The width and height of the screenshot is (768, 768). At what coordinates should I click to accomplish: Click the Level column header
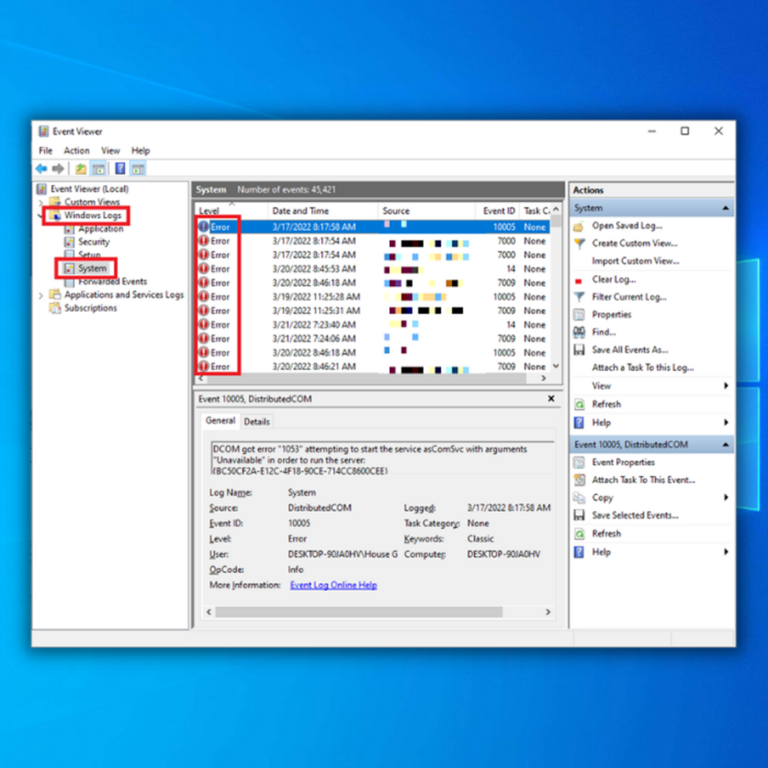click(231, 211)
